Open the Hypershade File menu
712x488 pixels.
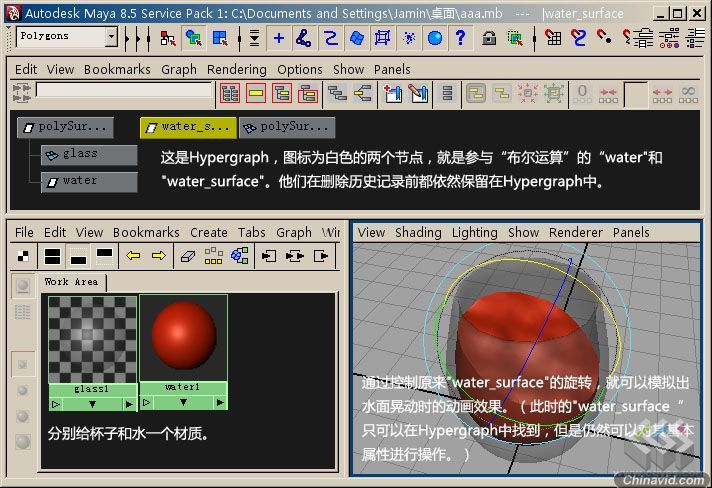coord(24,232)
